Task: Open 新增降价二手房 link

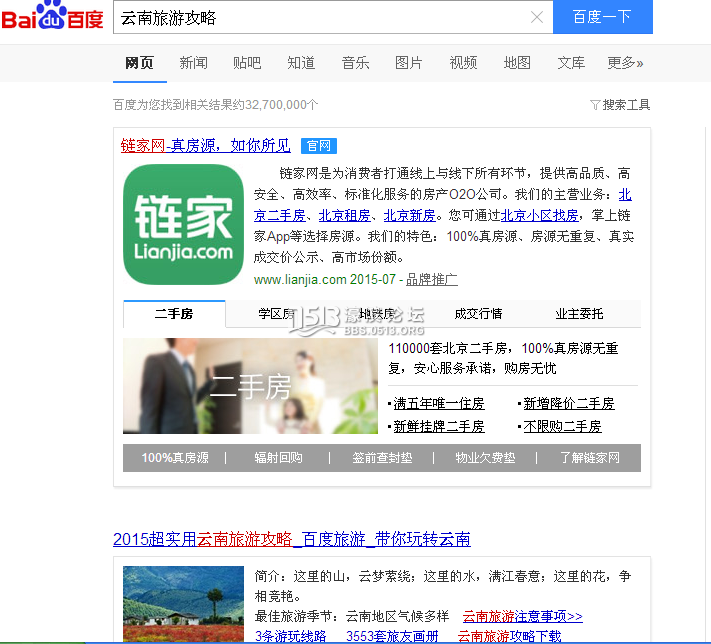Action: pos(569,403)
